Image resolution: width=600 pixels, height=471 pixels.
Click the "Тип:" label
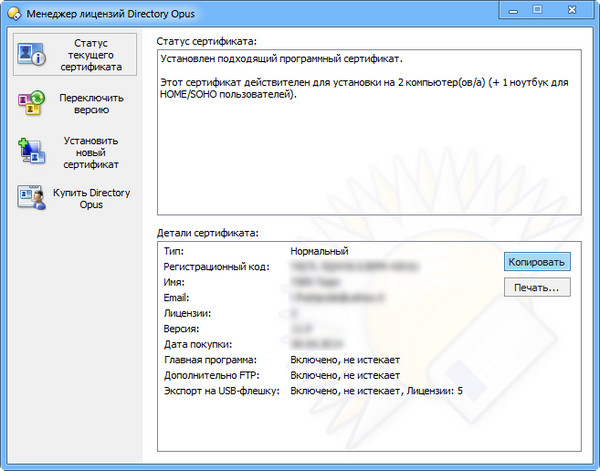pos(174,251)
